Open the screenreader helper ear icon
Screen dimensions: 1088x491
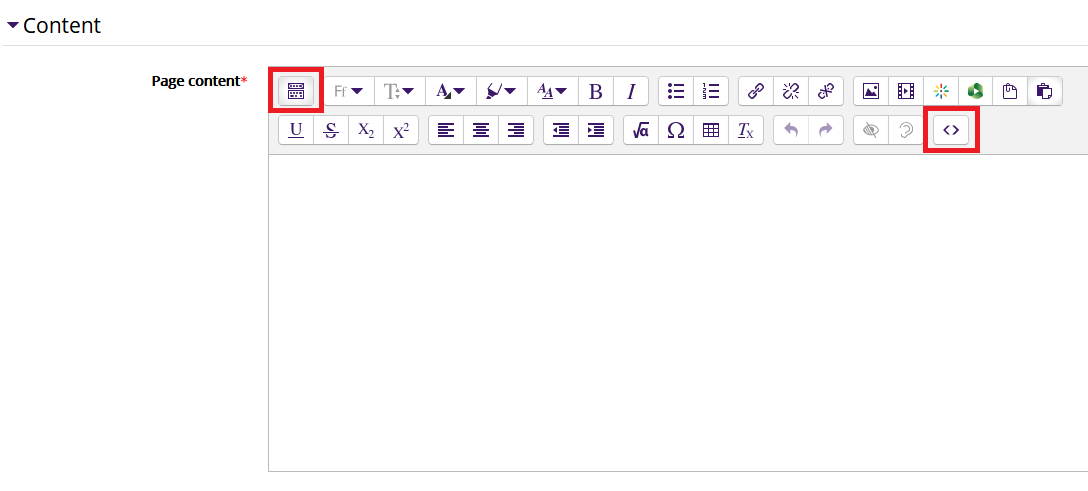tap(906, 130)
